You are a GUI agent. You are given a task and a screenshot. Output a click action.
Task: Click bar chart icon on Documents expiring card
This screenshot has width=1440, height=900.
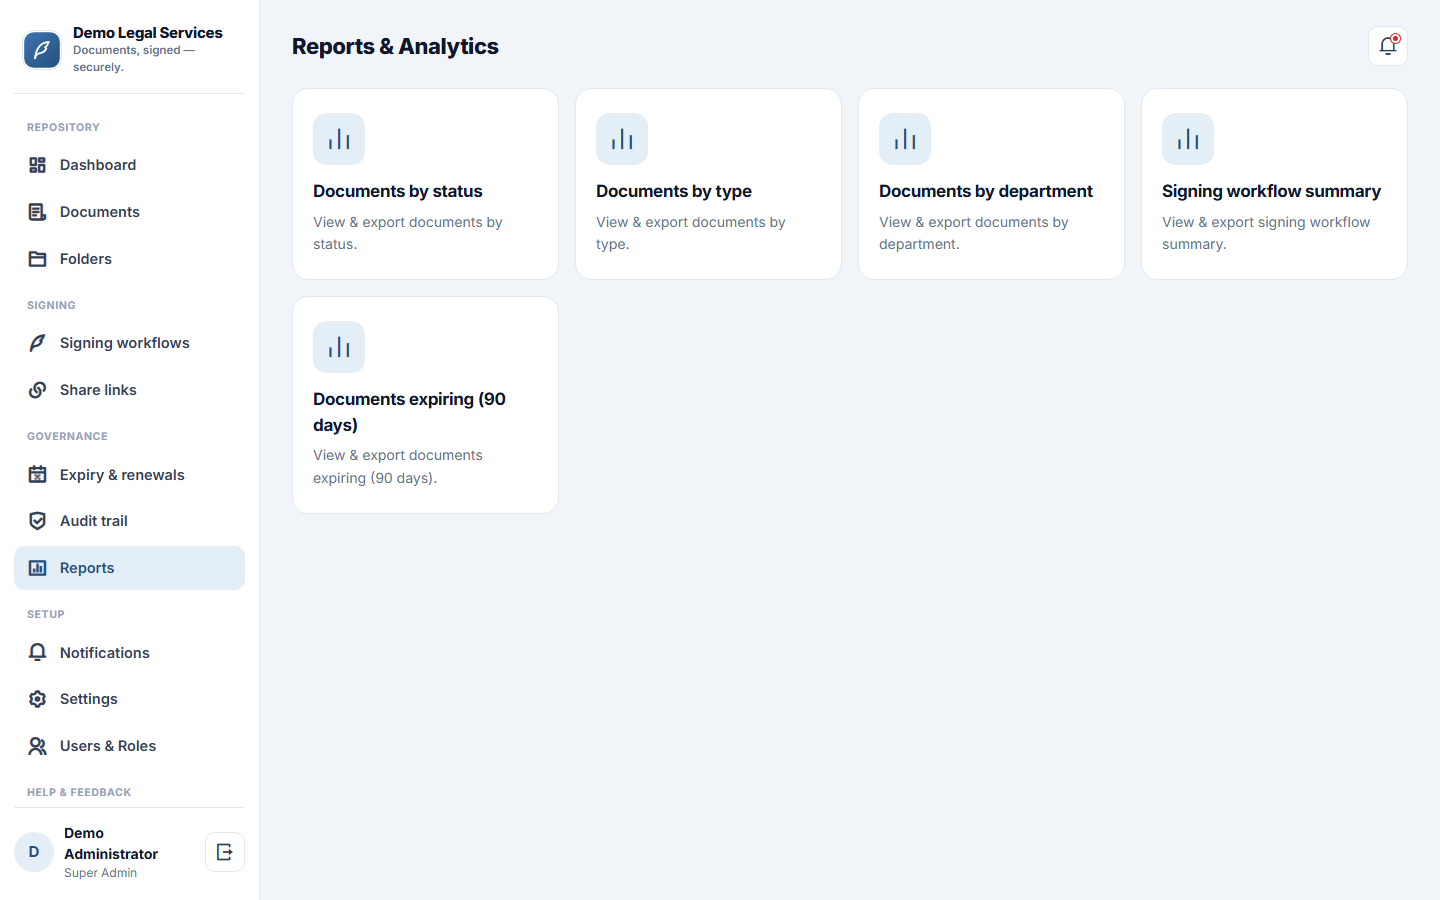point(339,347)
